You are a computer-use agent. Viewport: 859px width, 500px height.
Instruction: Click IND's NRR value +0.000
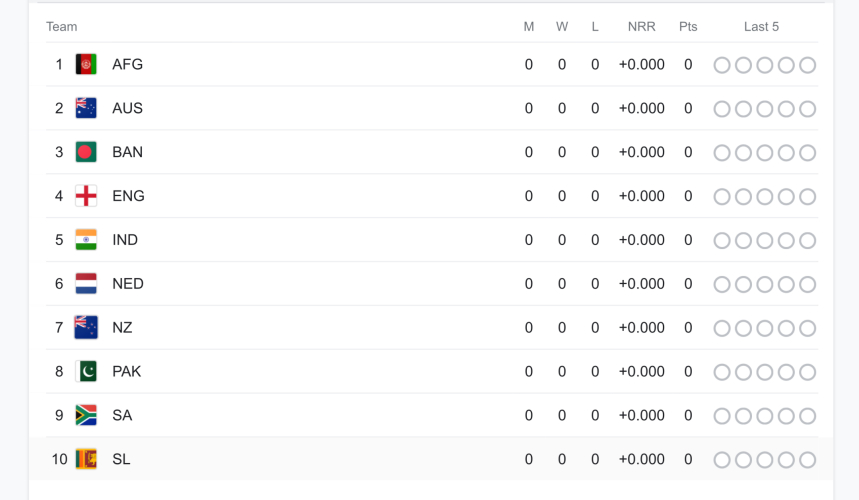[x=641, y=241]
